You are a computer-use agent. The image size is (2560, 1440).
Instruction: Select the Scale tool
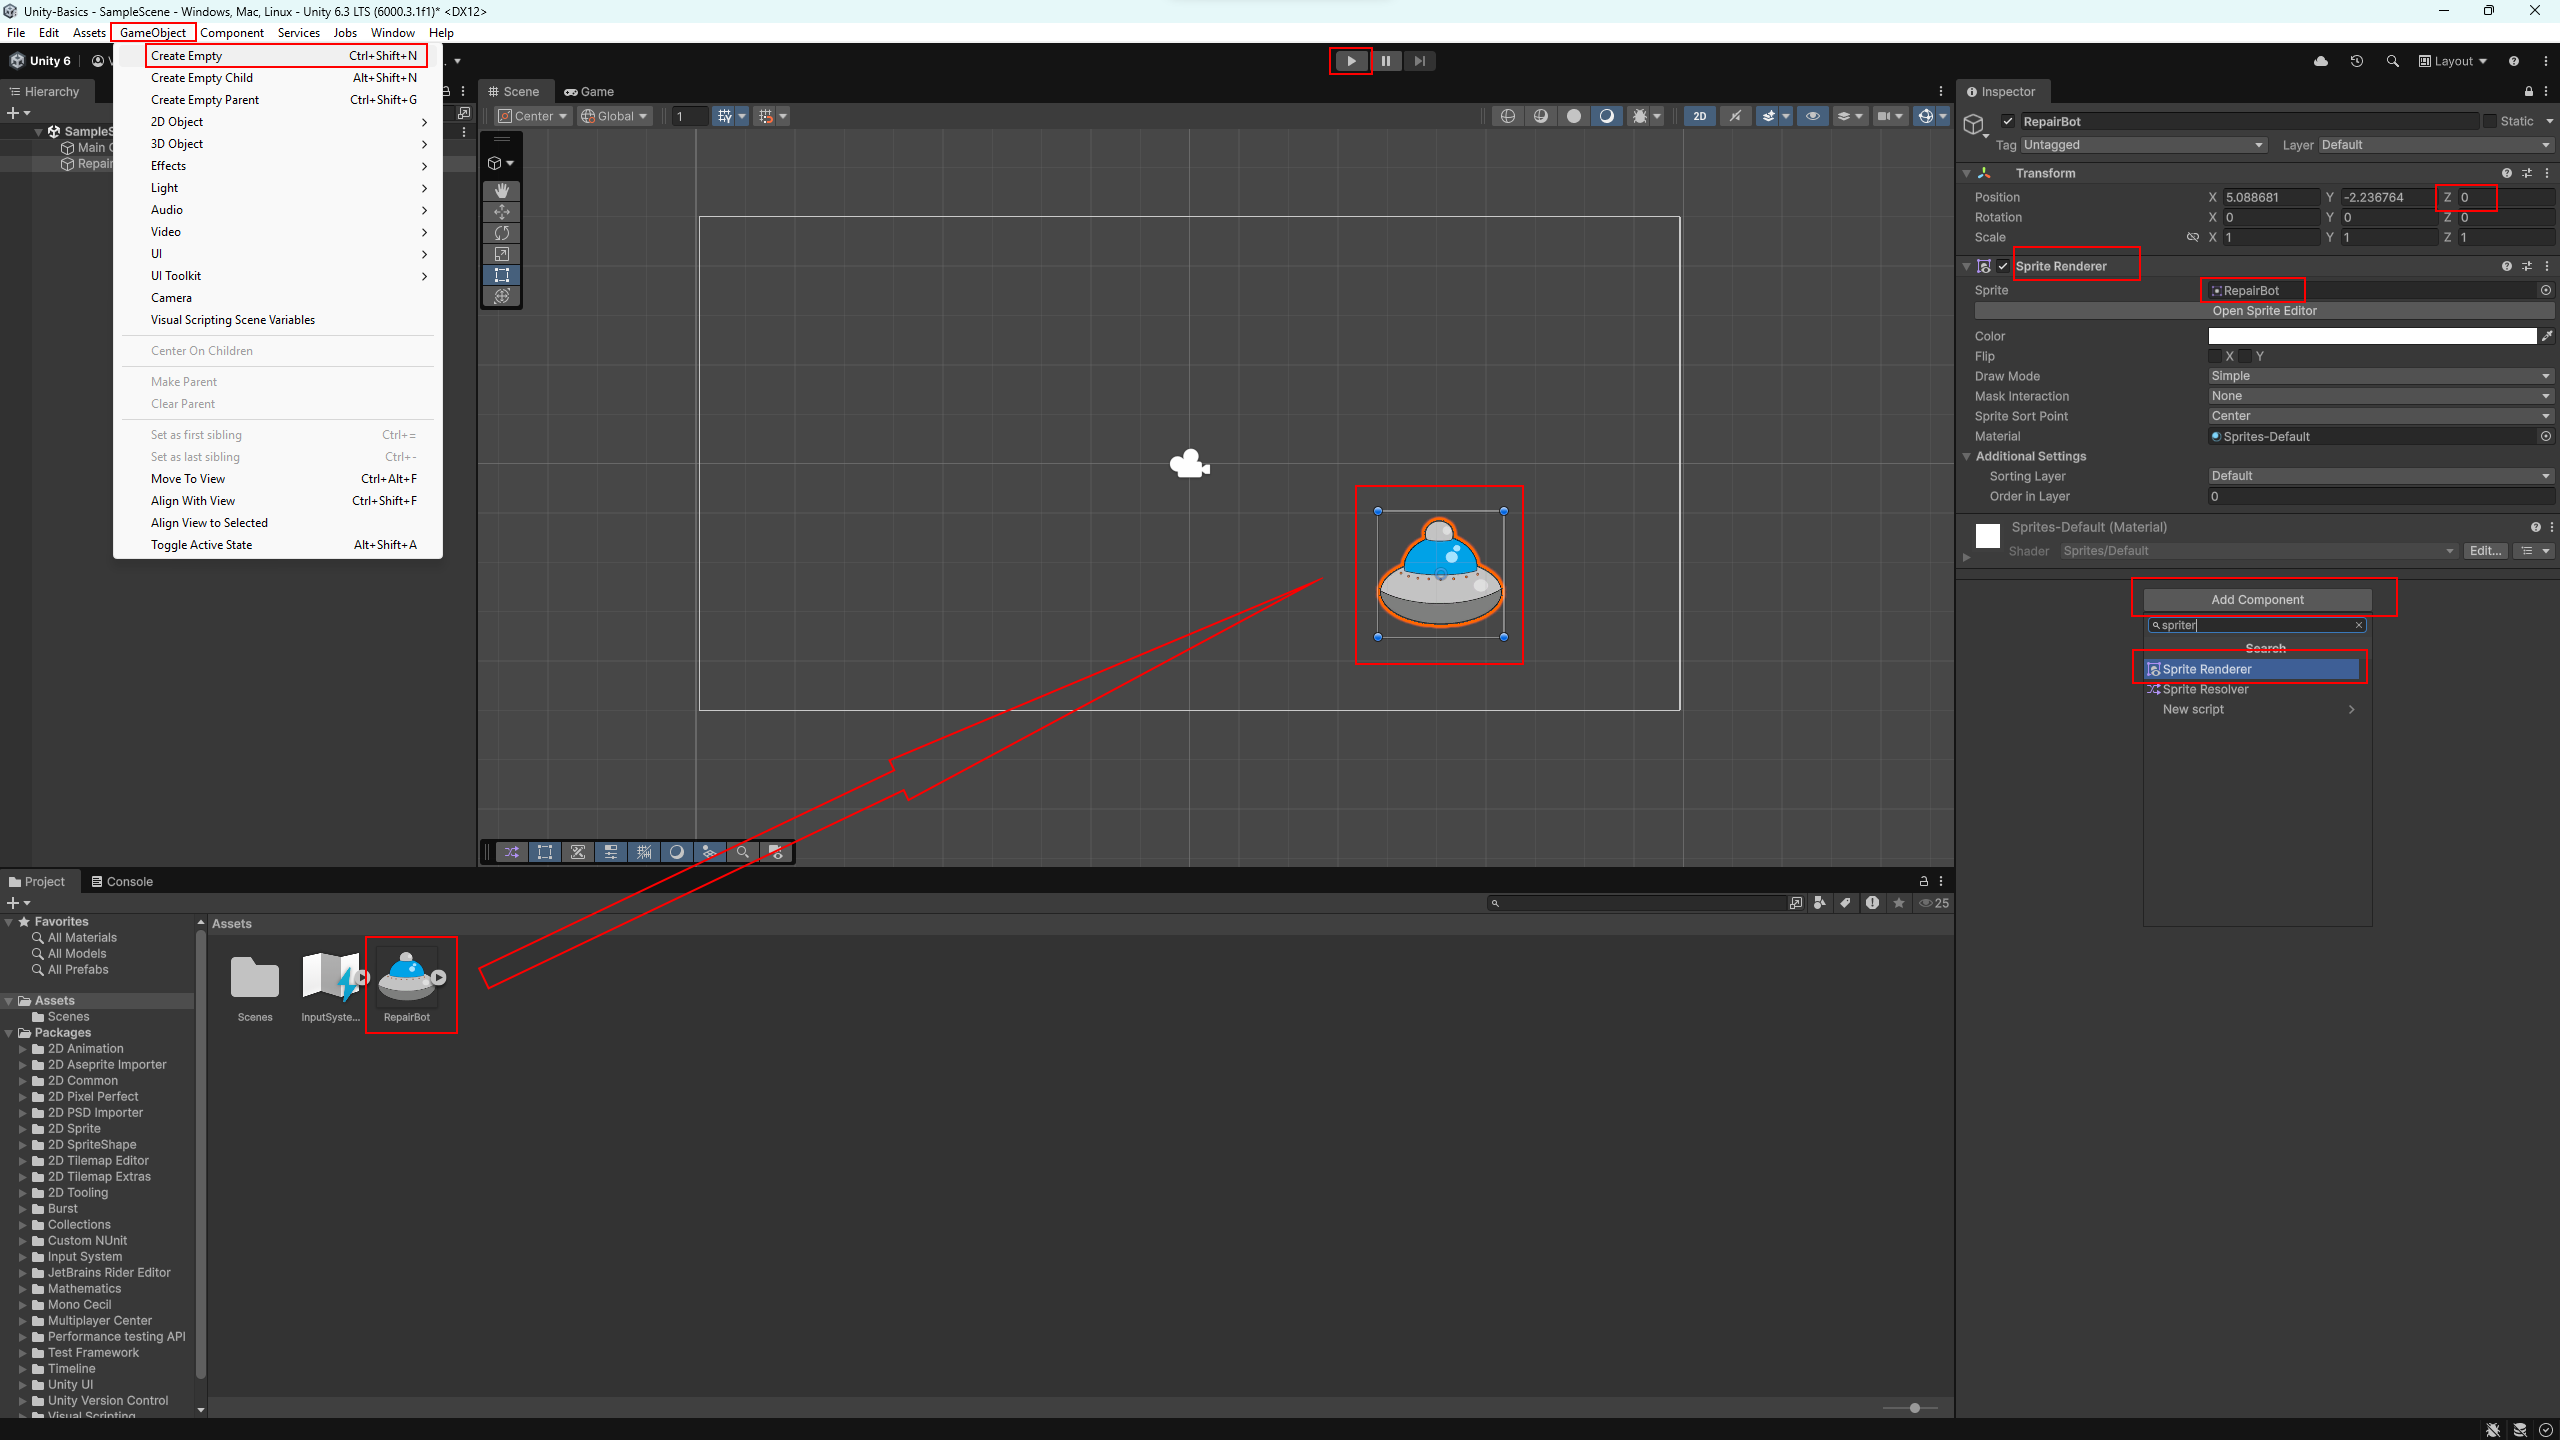coord(502,254)
